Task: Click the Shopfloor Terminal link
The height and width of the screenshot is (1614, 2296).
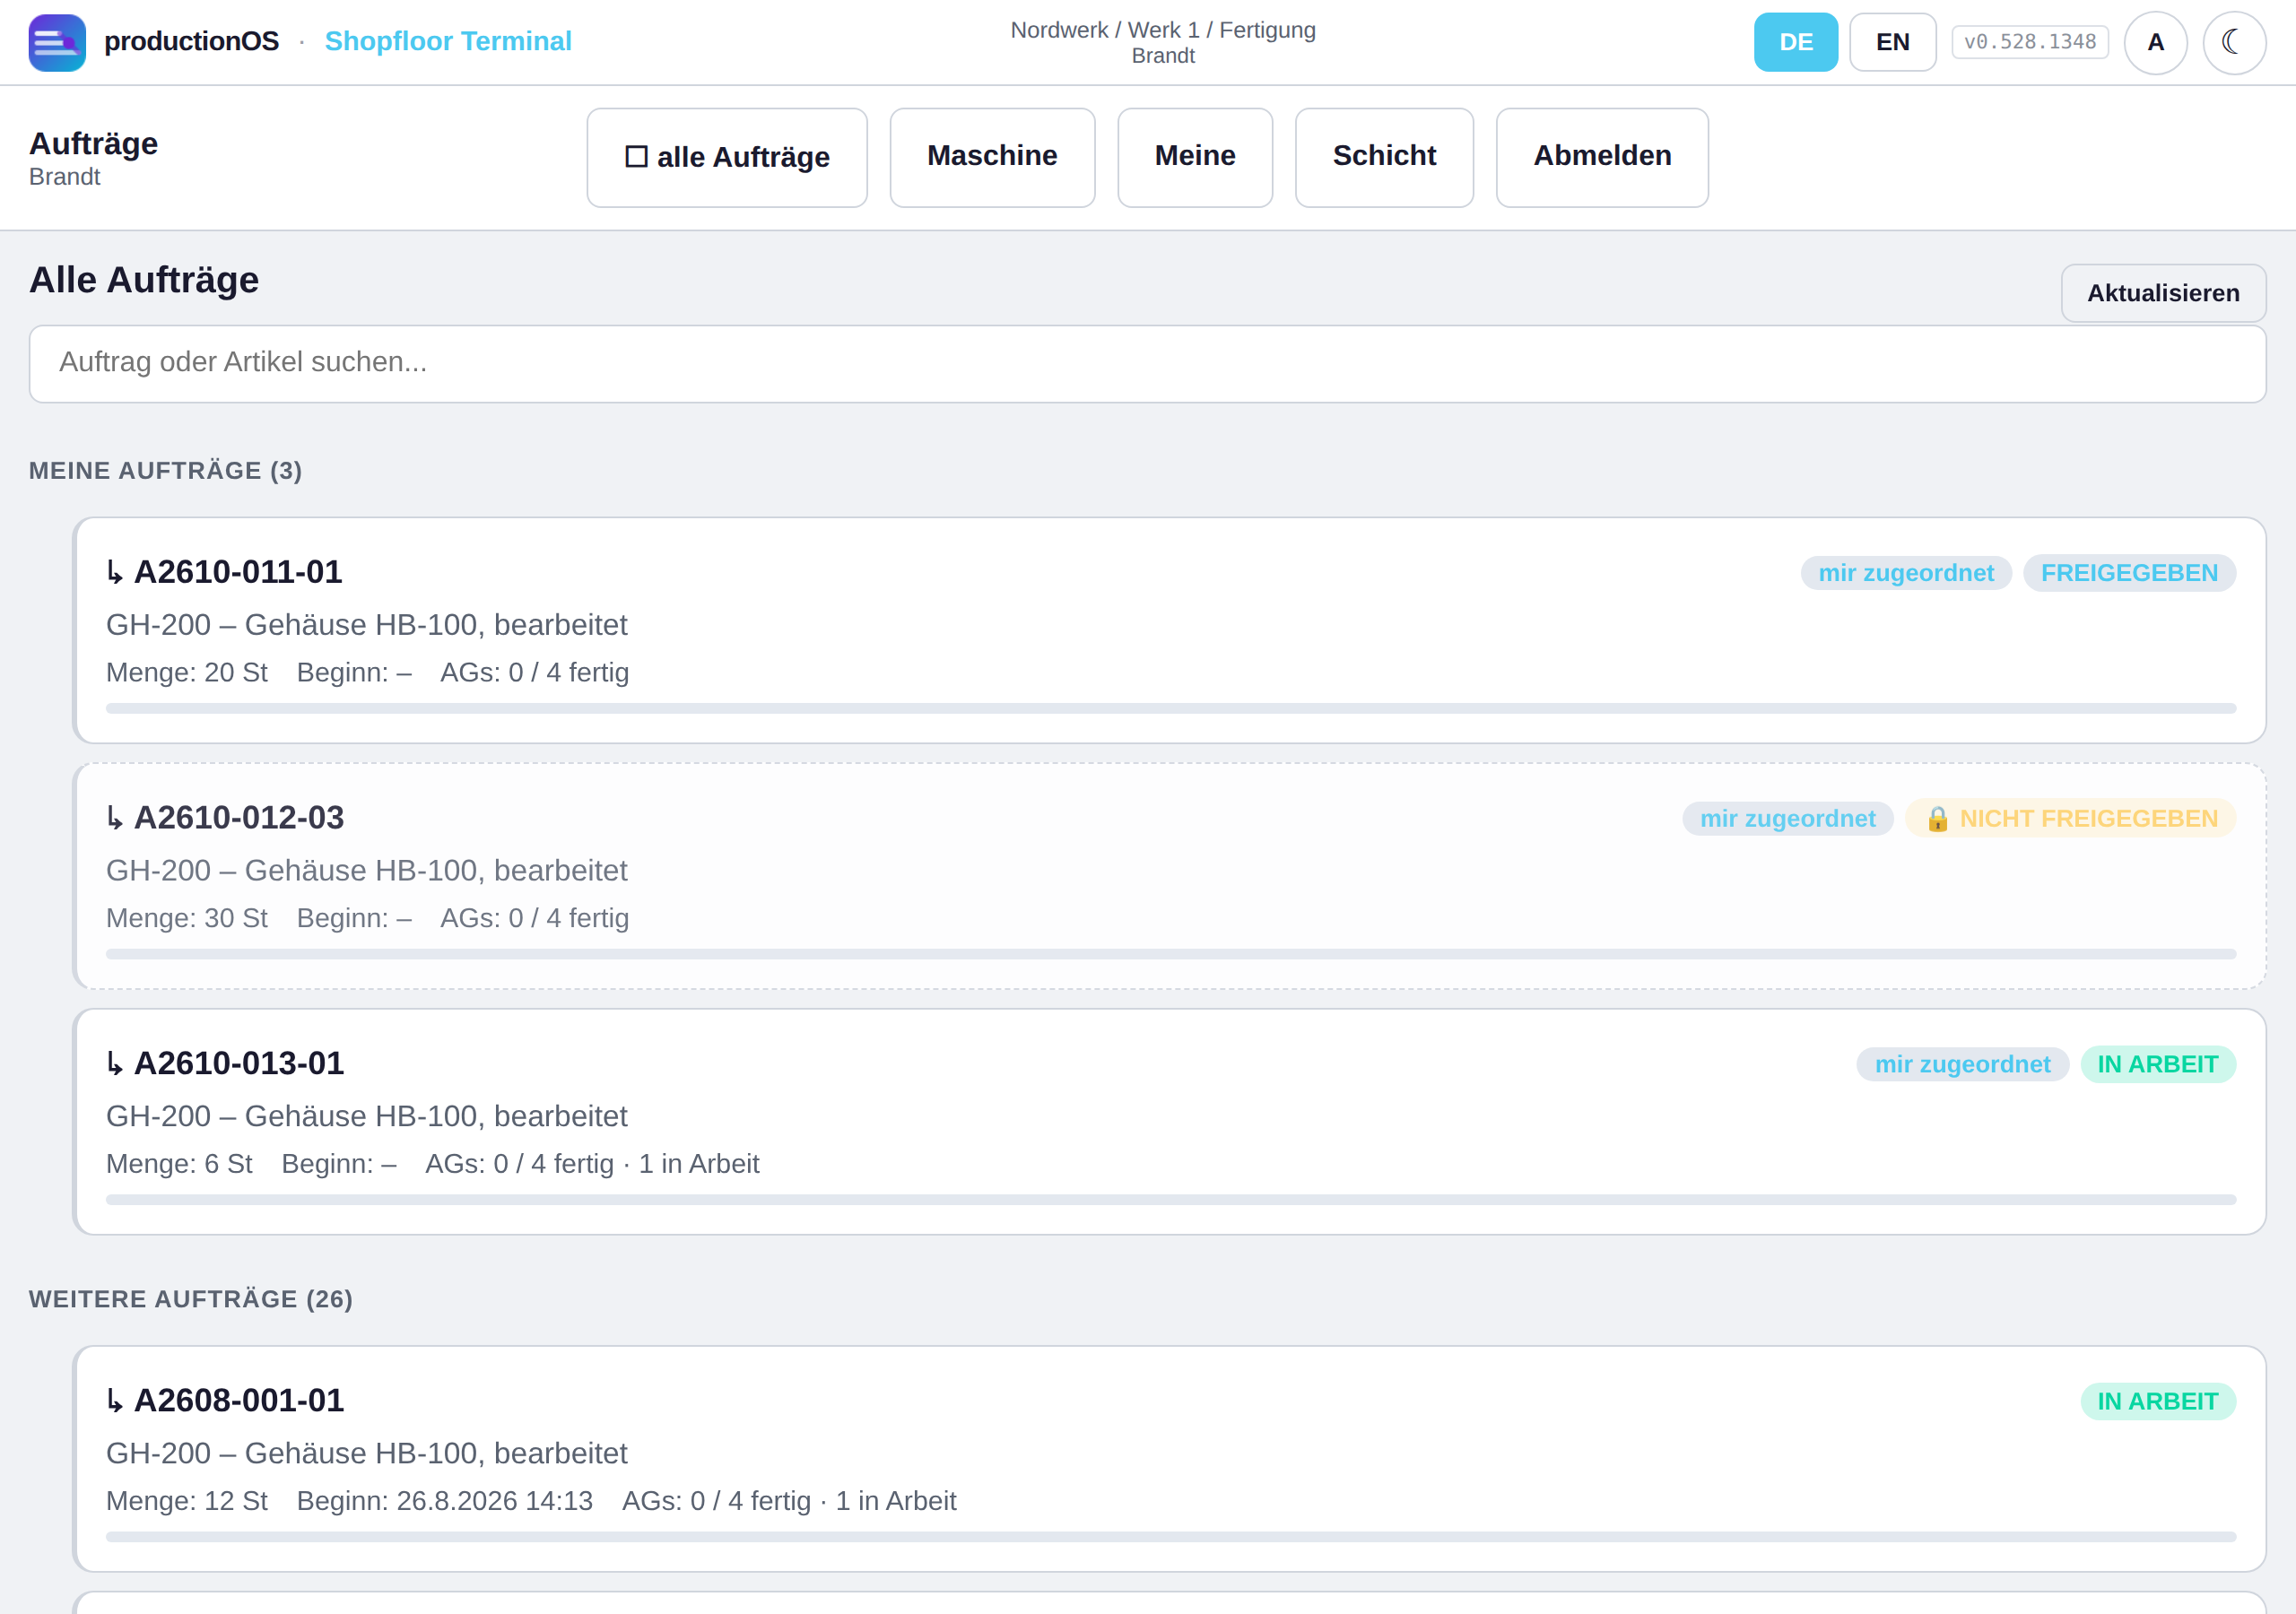Action: click(x=448, y=41)
